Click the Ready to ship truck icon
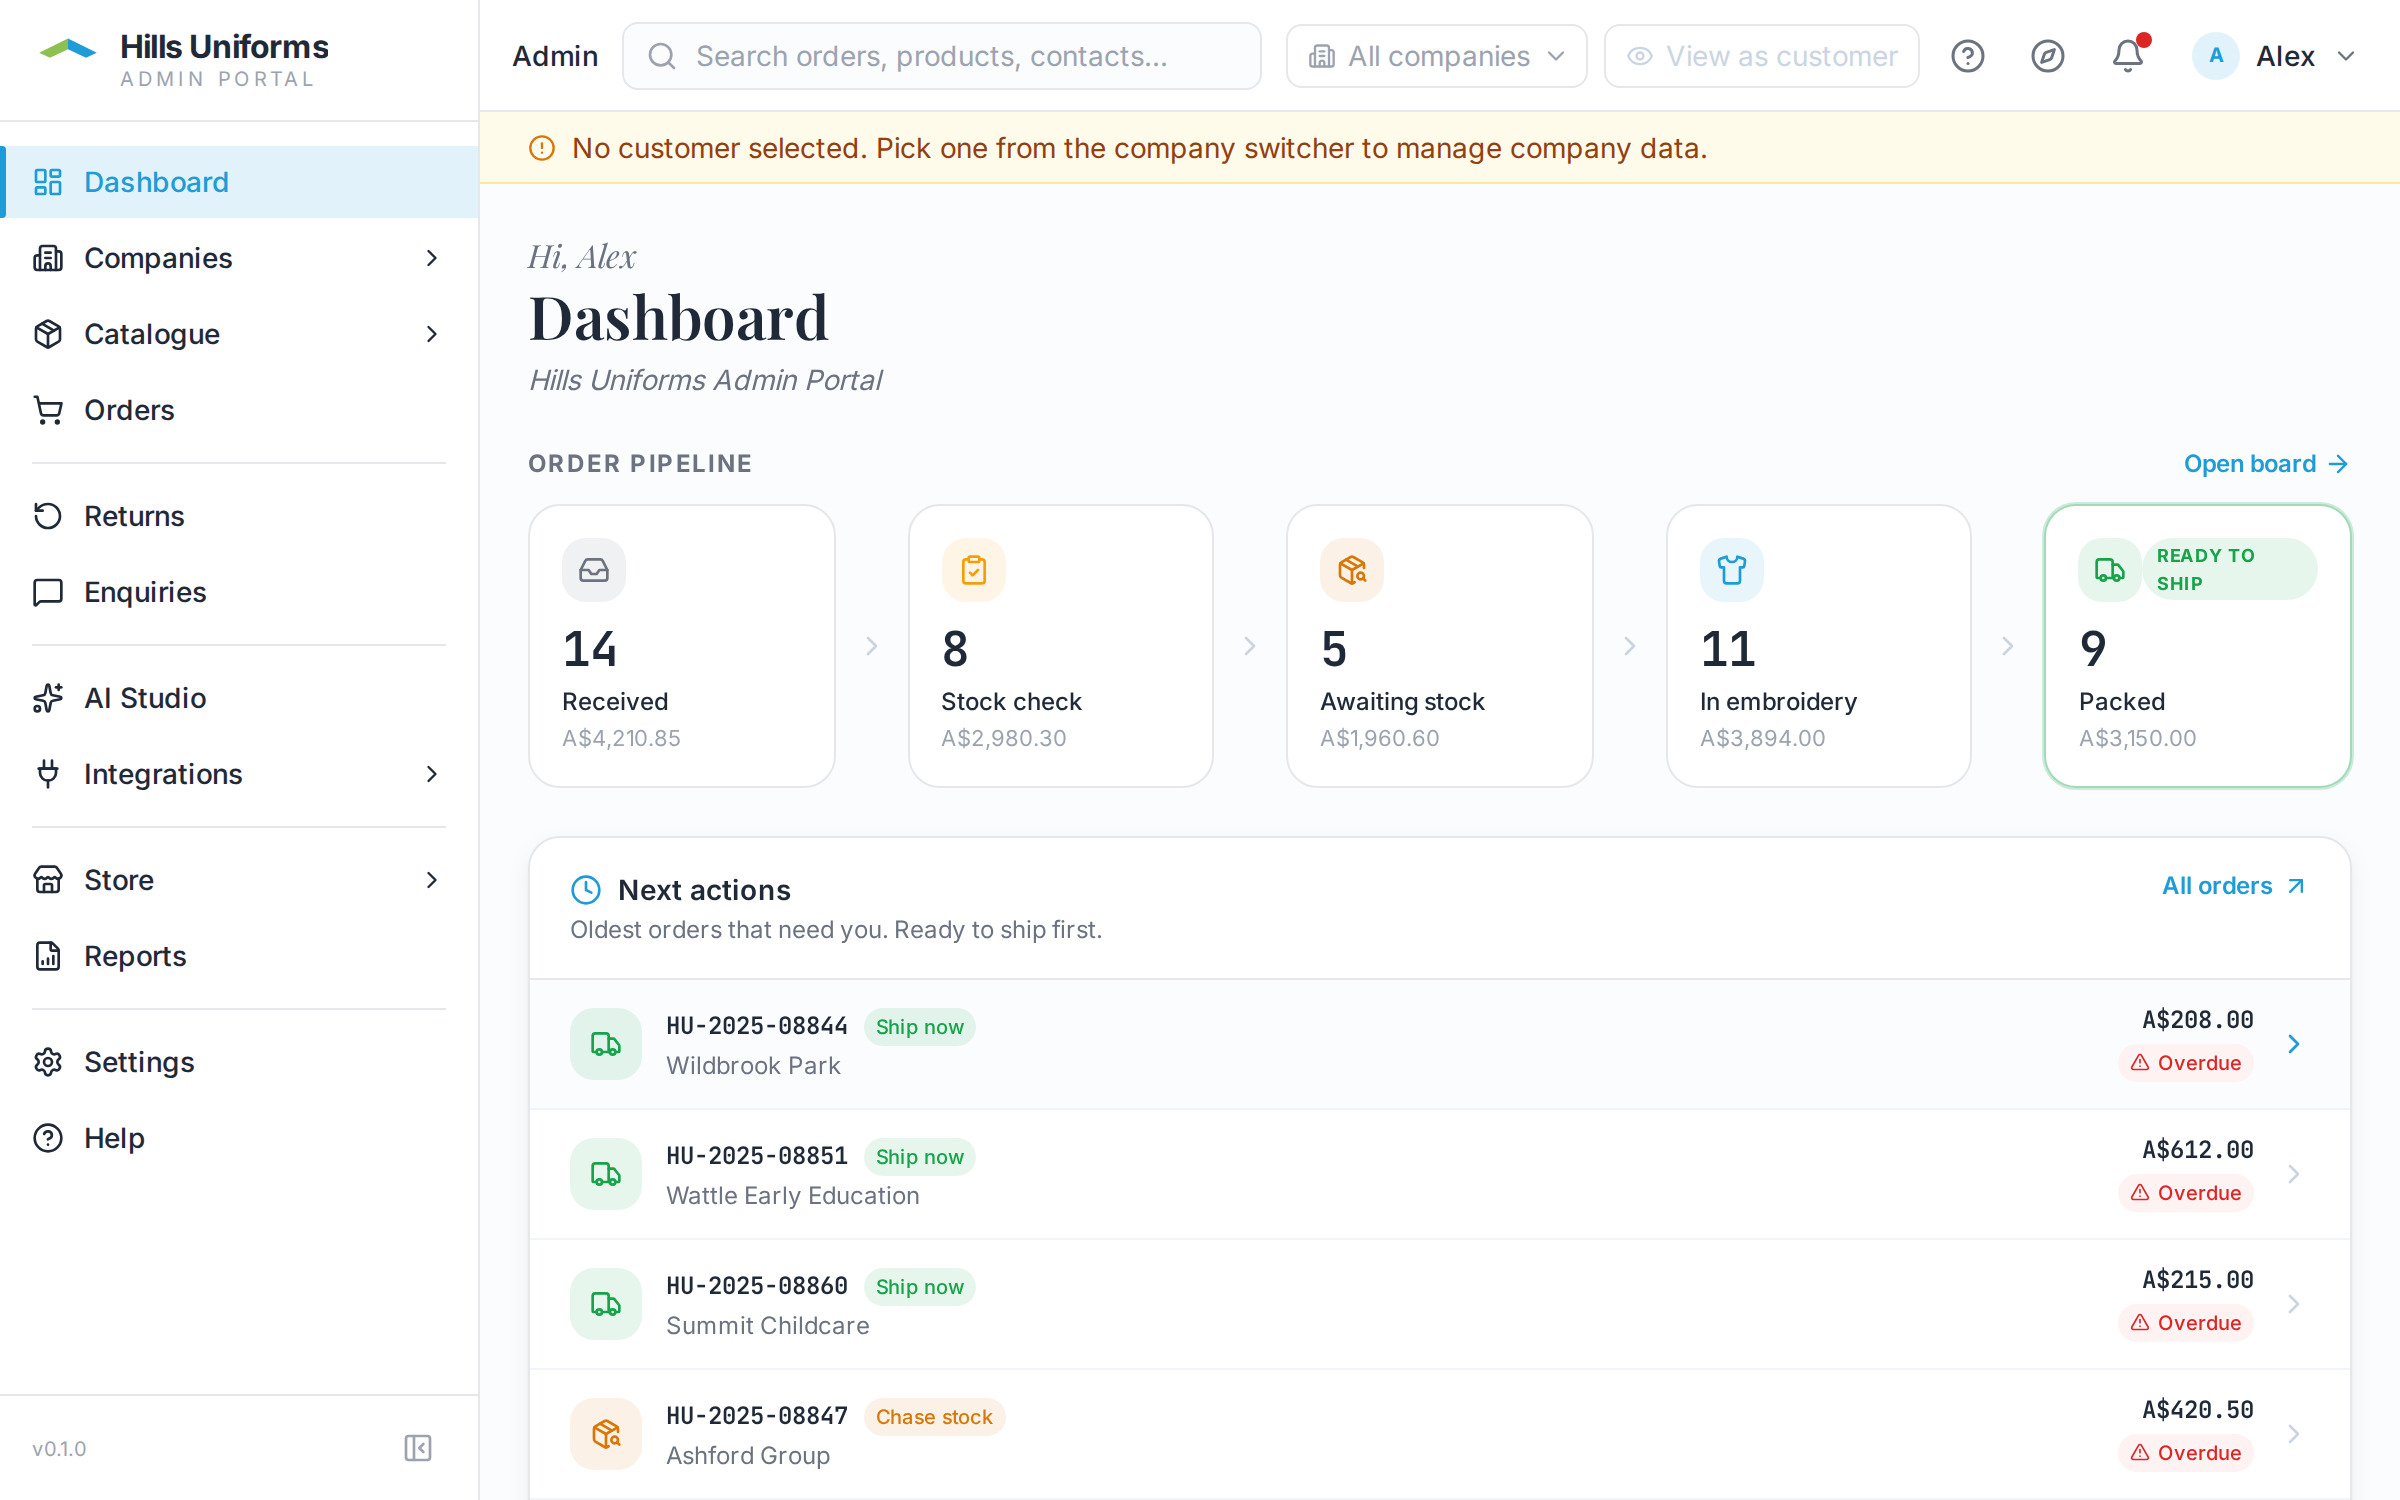 coord(2110,570)
